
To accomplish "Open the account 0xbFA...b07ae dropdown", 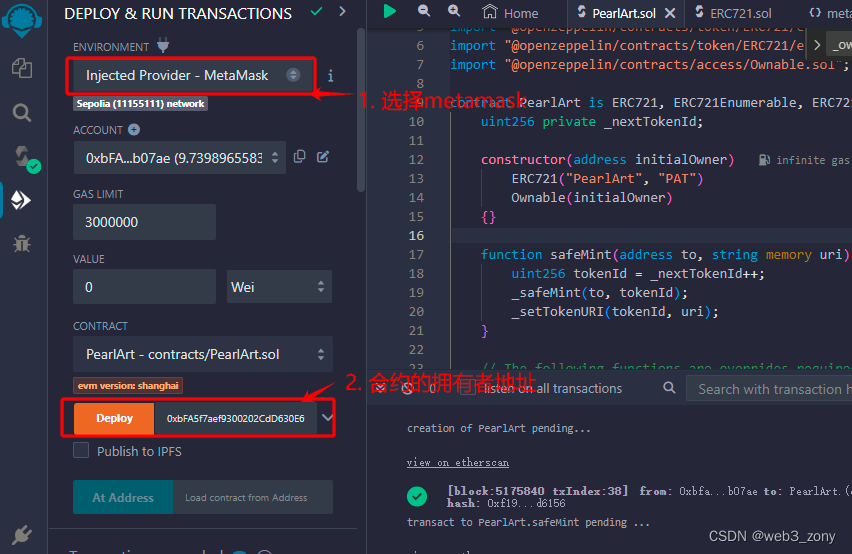I will coord(179,158).
